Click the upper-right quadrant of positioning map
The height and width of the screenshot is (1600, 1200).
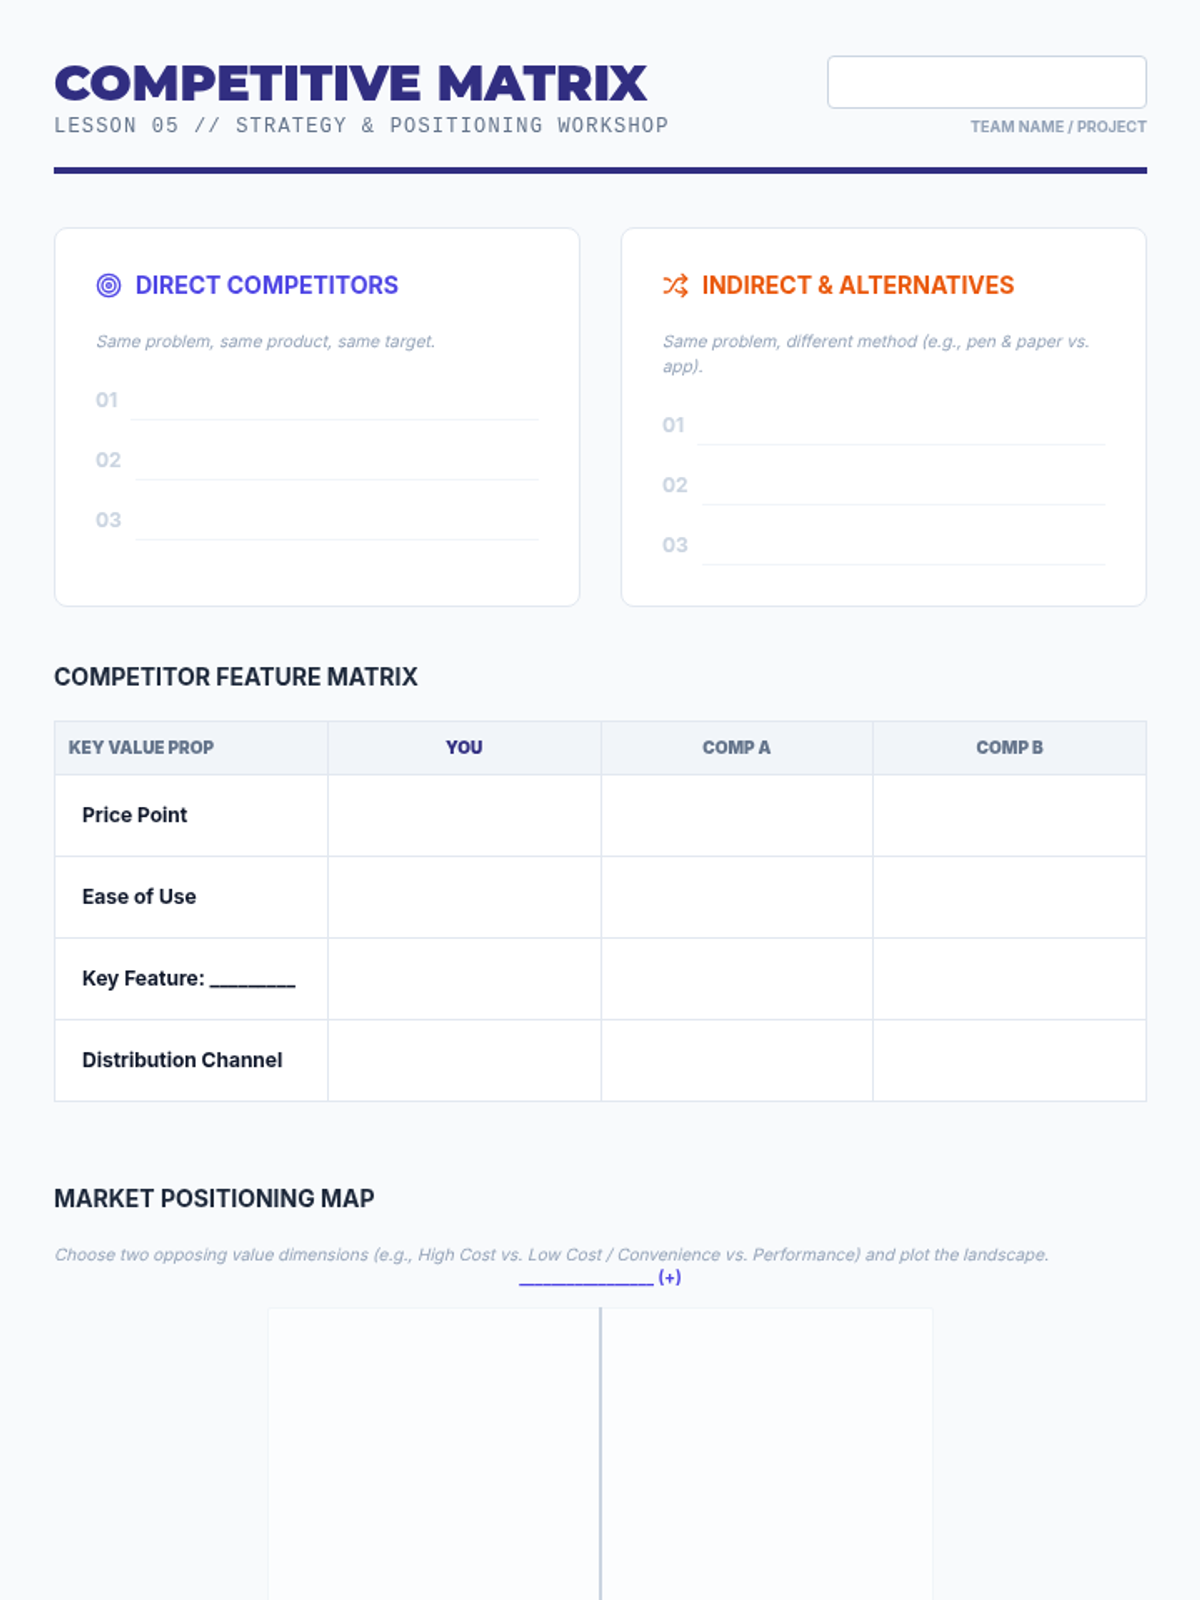[x=767, y=1450]
